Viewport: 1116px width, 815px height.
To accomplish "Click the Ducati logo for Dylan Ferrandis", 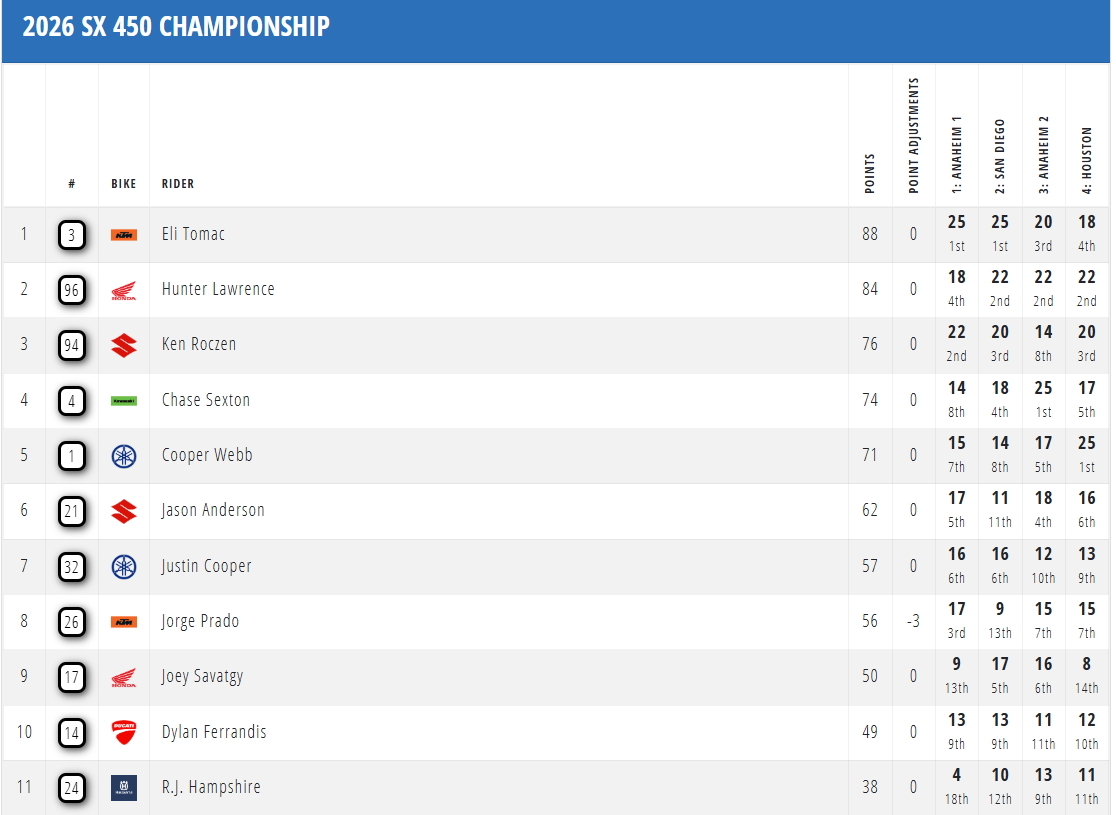I will coord(124,732).
